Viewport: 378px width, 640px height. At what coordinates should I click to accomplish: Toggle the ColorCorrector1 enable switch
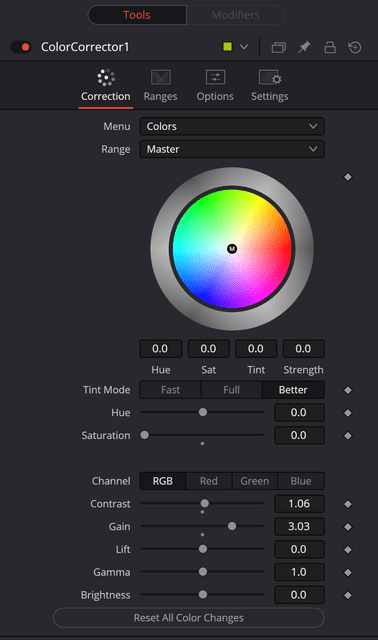[x=21, y=47]
